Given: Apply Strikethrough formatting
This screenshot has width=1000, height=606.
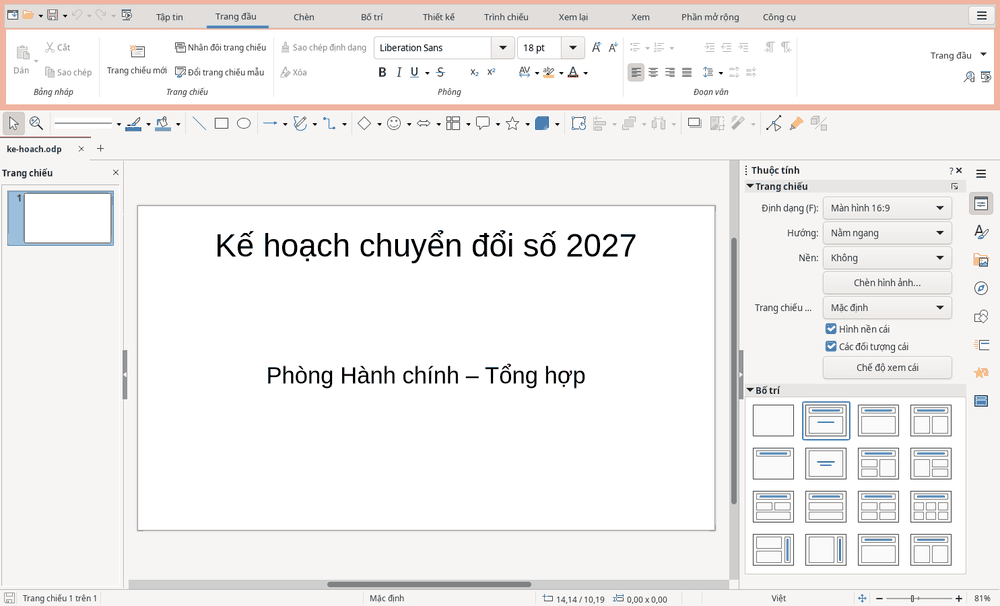Looking at the screenshot, I should [440, 72].
